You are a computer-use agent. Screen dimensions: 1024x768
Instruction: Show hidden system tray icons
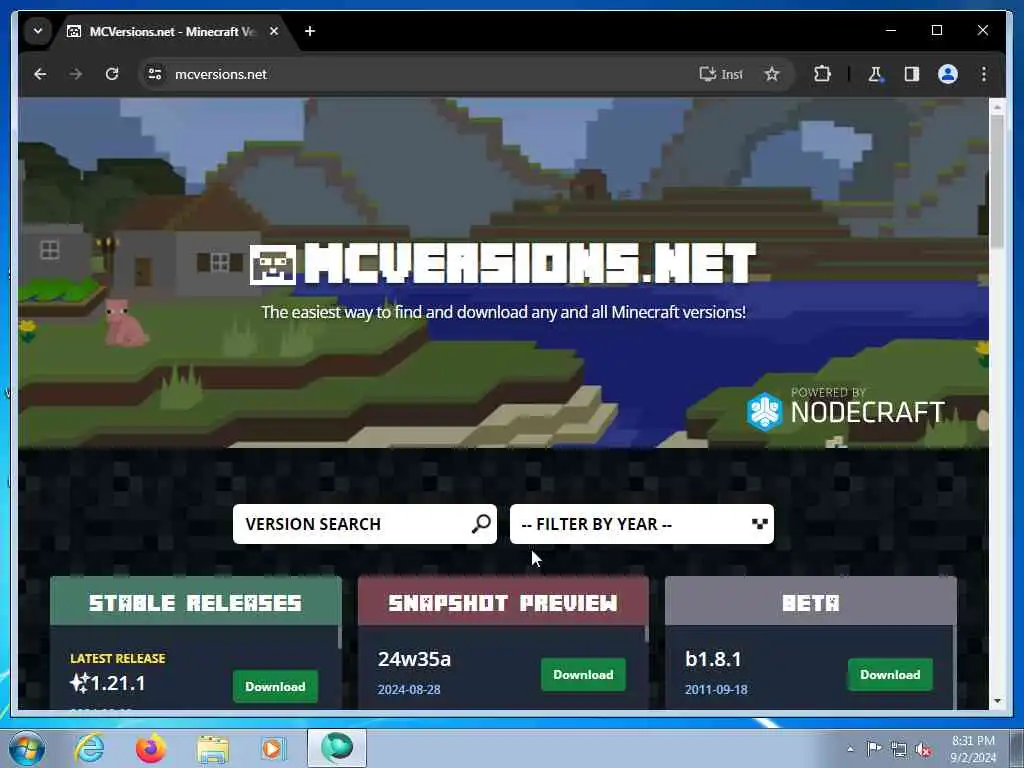click(x=850, y=748)
